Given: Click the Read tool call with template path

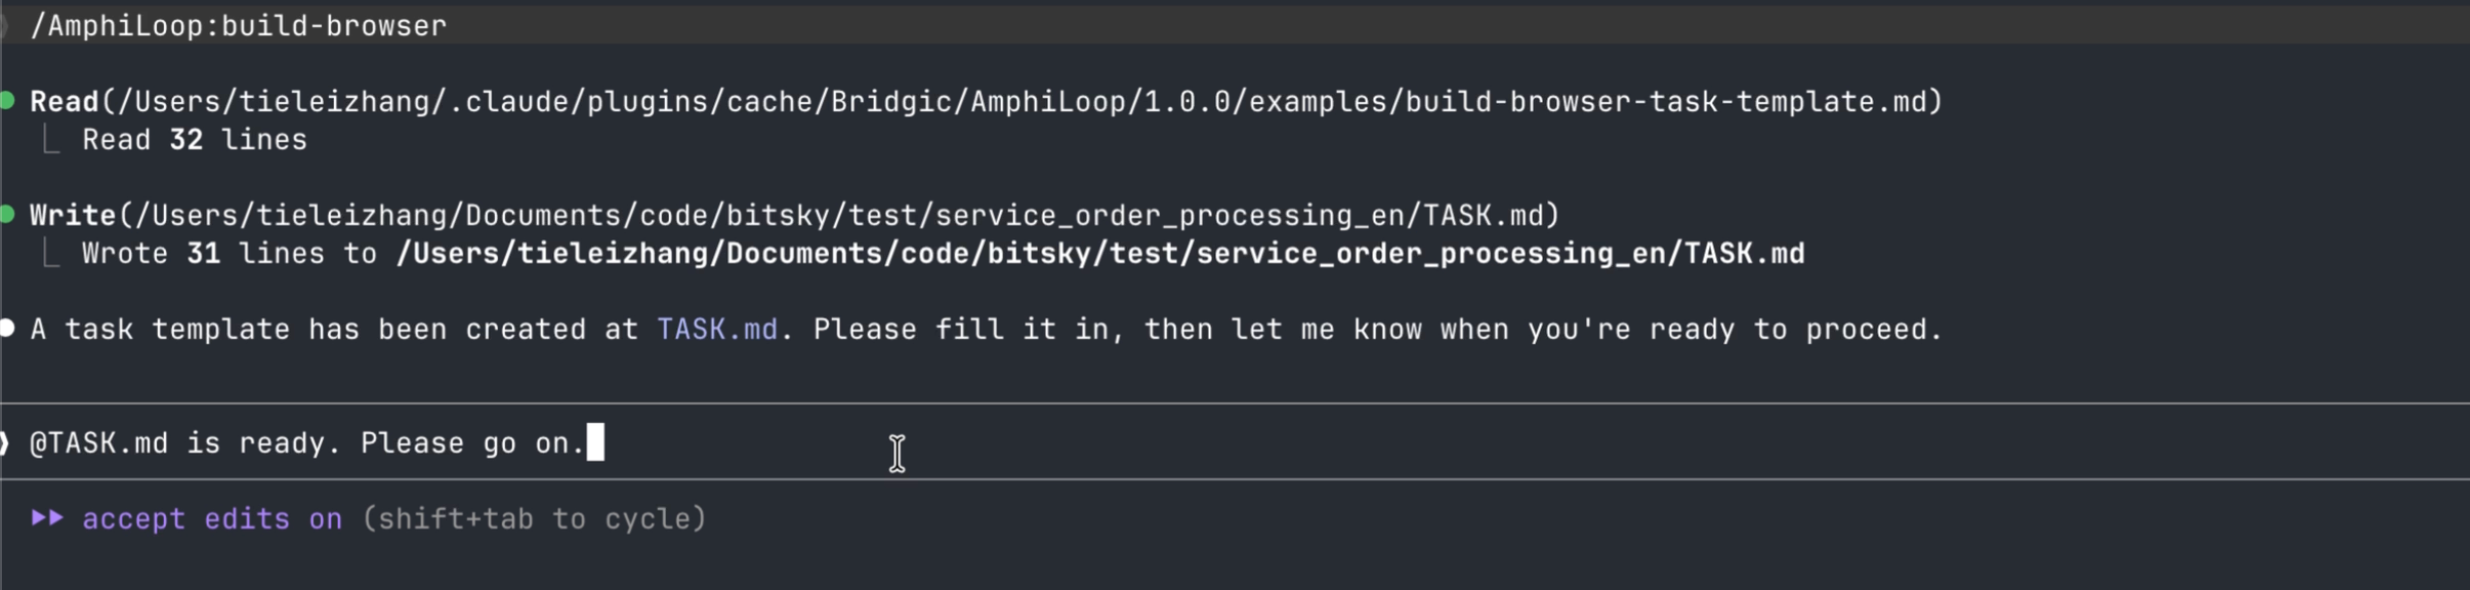Looking at the screenshot, I should (986, 102).
